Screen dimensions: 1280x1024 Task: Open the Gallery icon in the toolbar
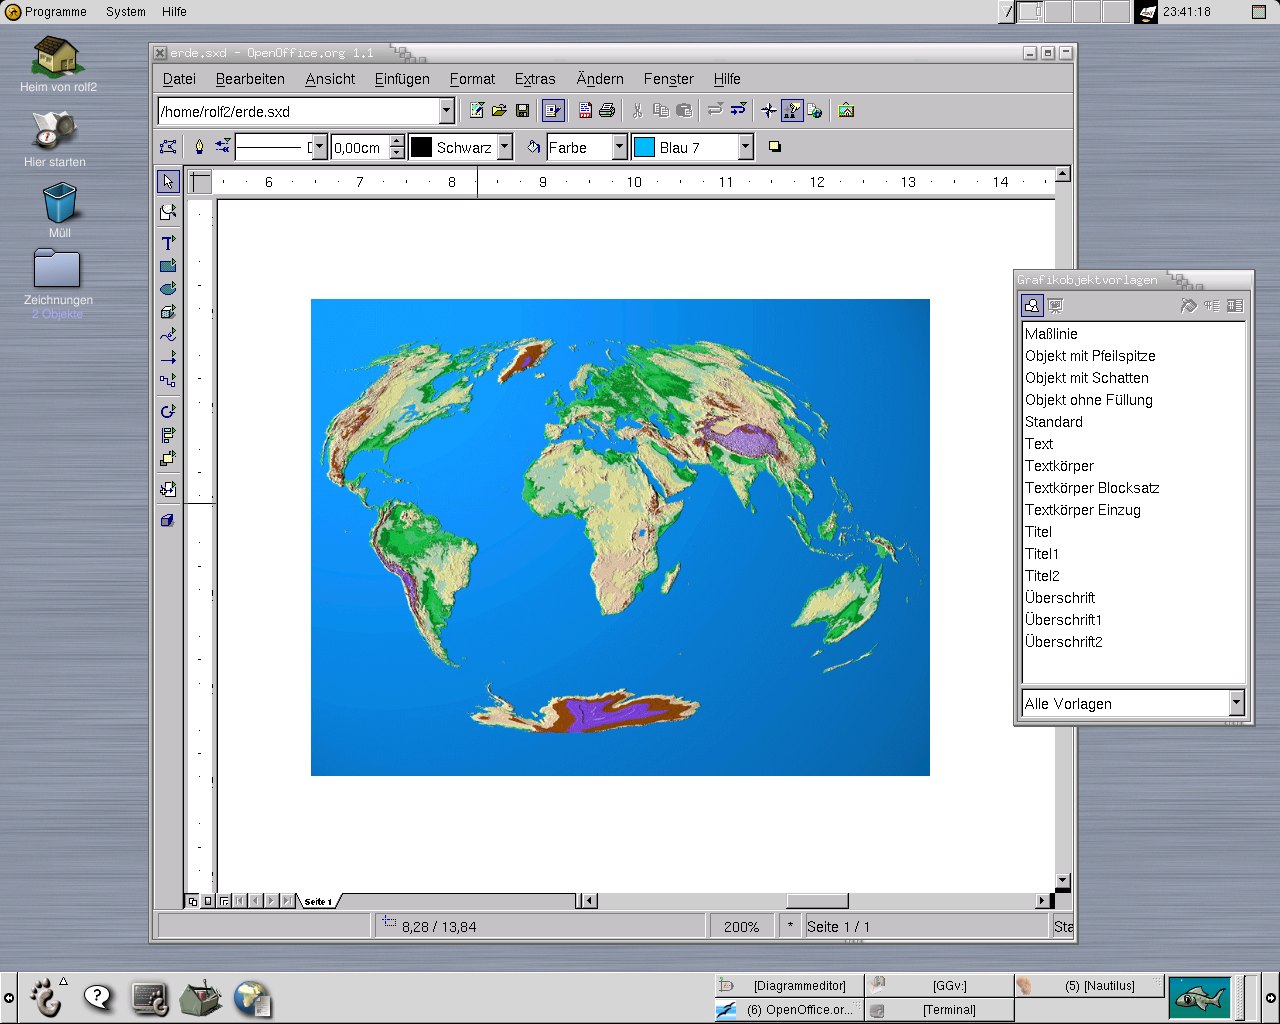click(846, 111)
